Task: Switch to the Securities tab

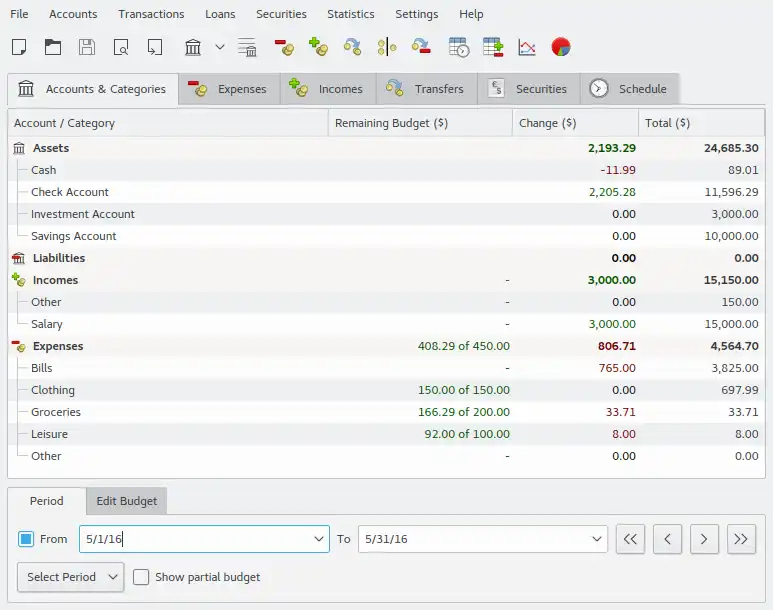Action: click(x=528, y=89)
